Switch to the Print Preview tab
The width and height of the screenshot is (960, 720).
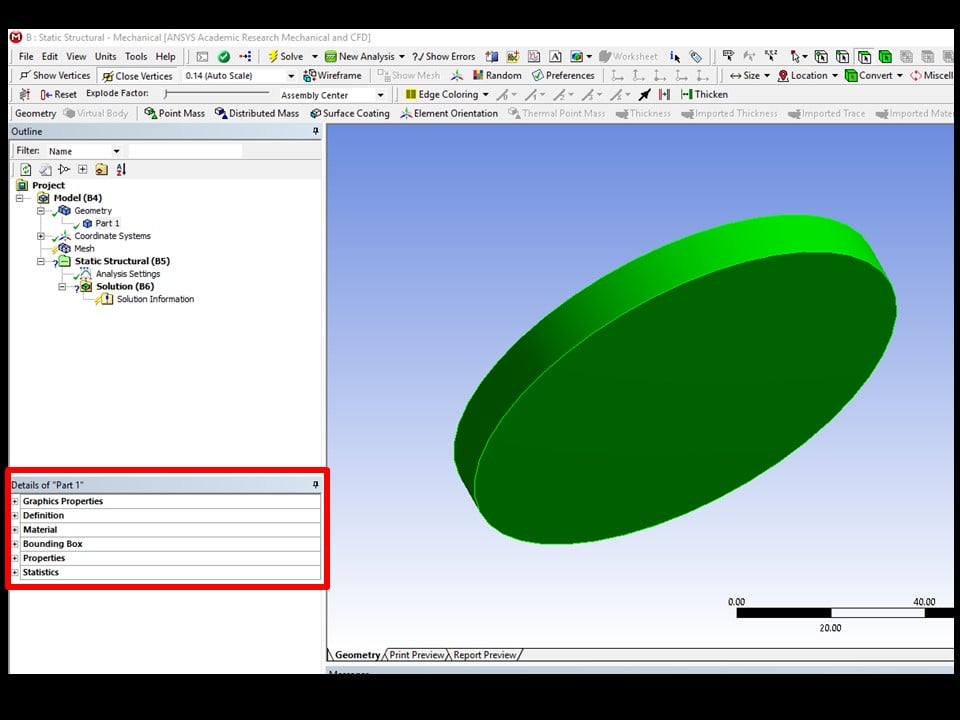417,654
